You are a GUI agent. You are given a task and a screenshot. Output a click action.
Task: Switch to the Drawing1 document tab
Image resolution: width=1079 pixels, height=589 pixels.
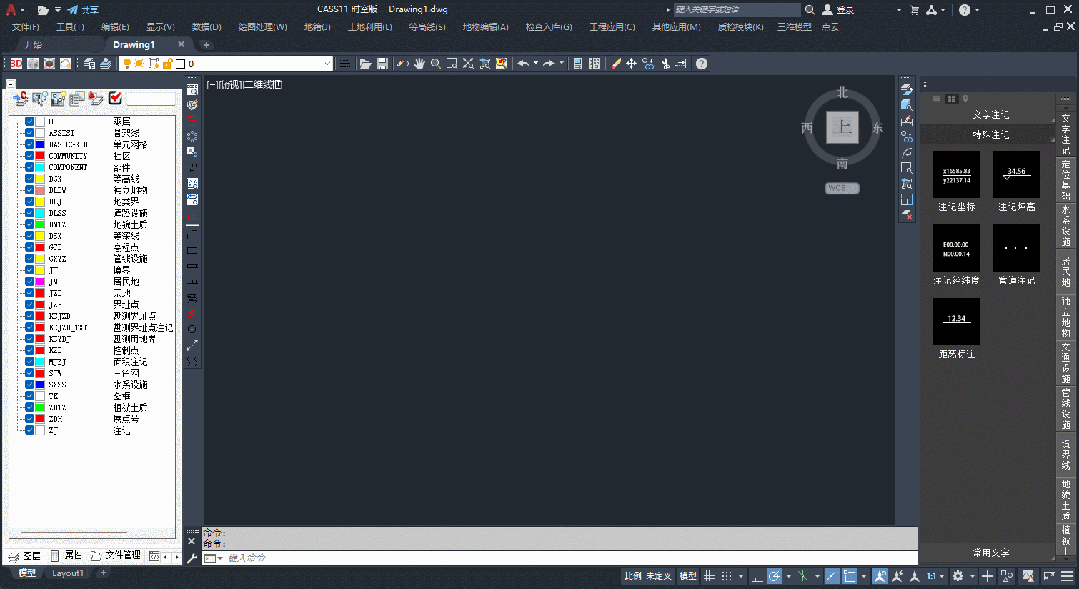click(134, 45)
